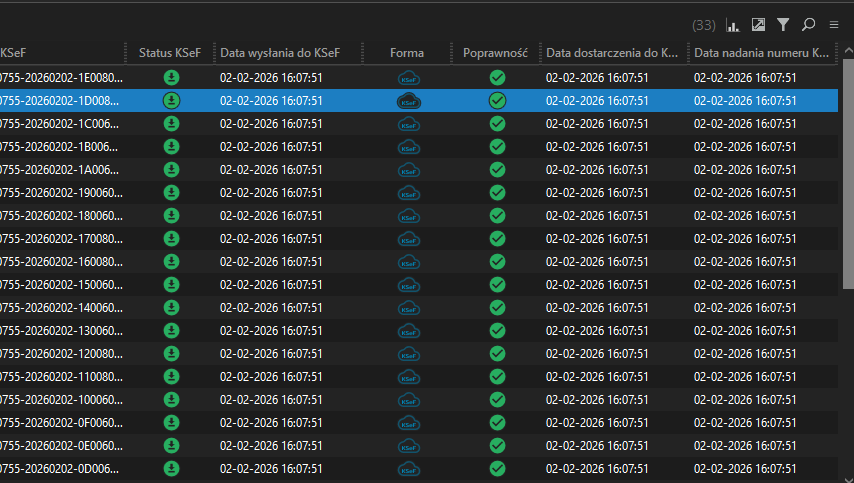Click the Forma column header

[x=407, y=53]
